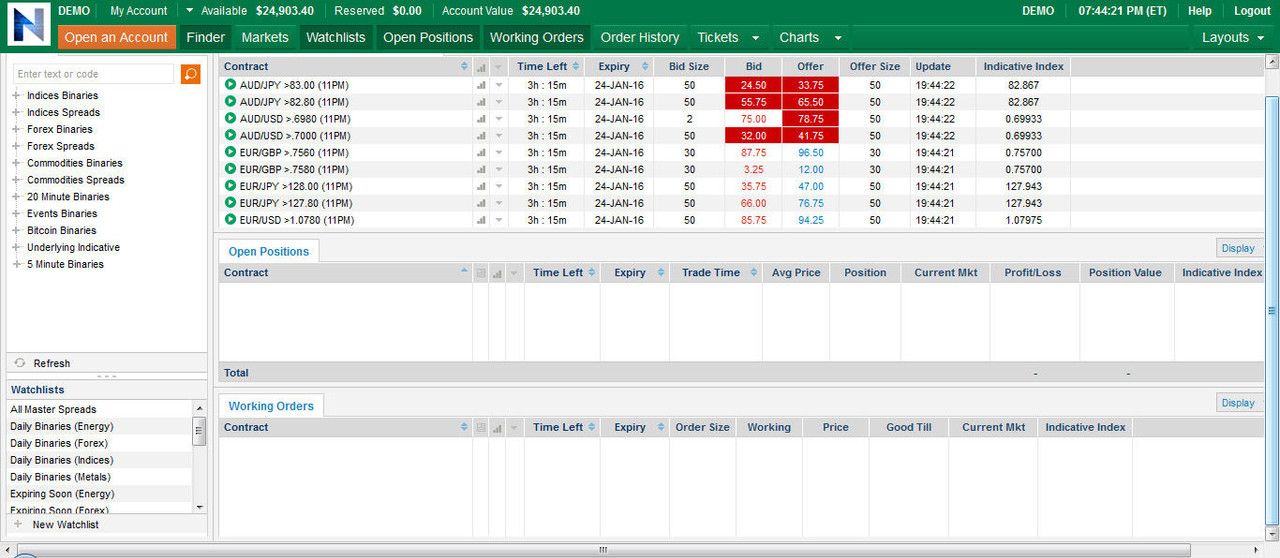Click the red 24.50 bid price cell
1280x558 pixels.
click(x=753, y=85)
